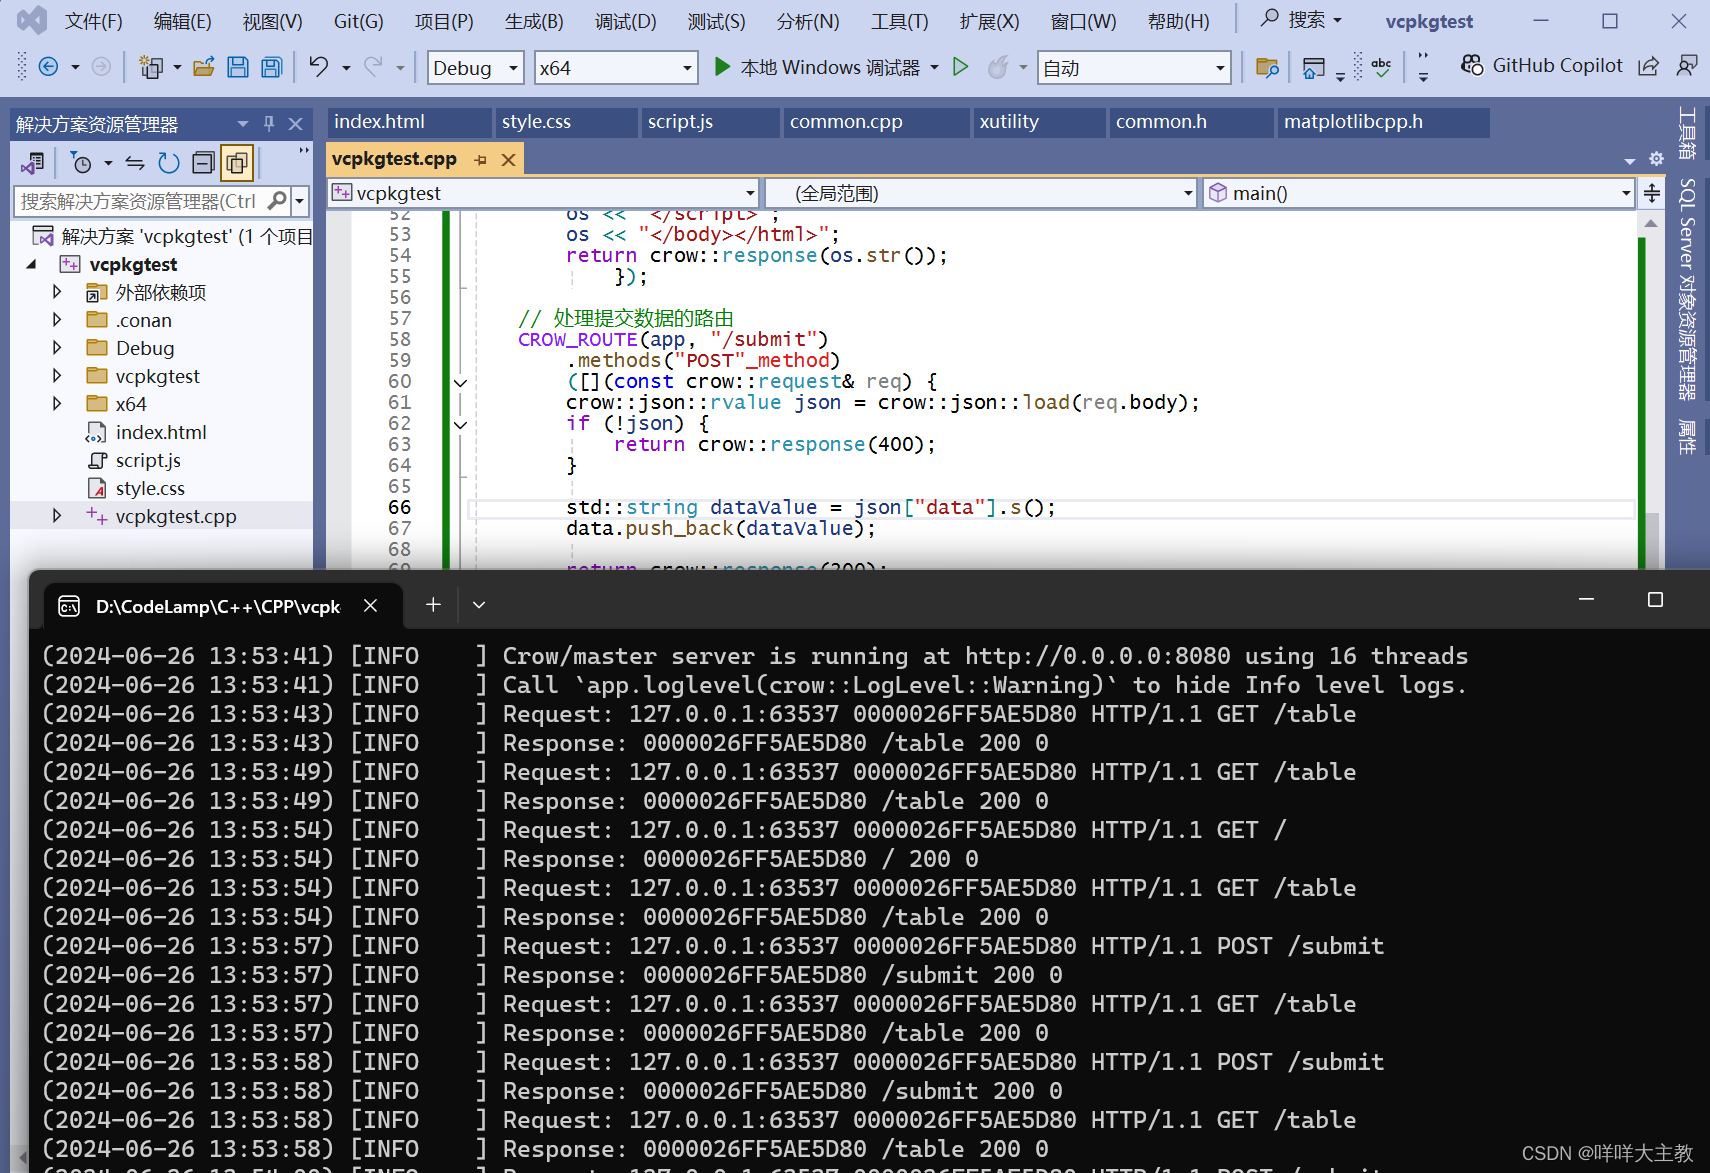Save all files using Save All icon

click(x=270, y=67)
